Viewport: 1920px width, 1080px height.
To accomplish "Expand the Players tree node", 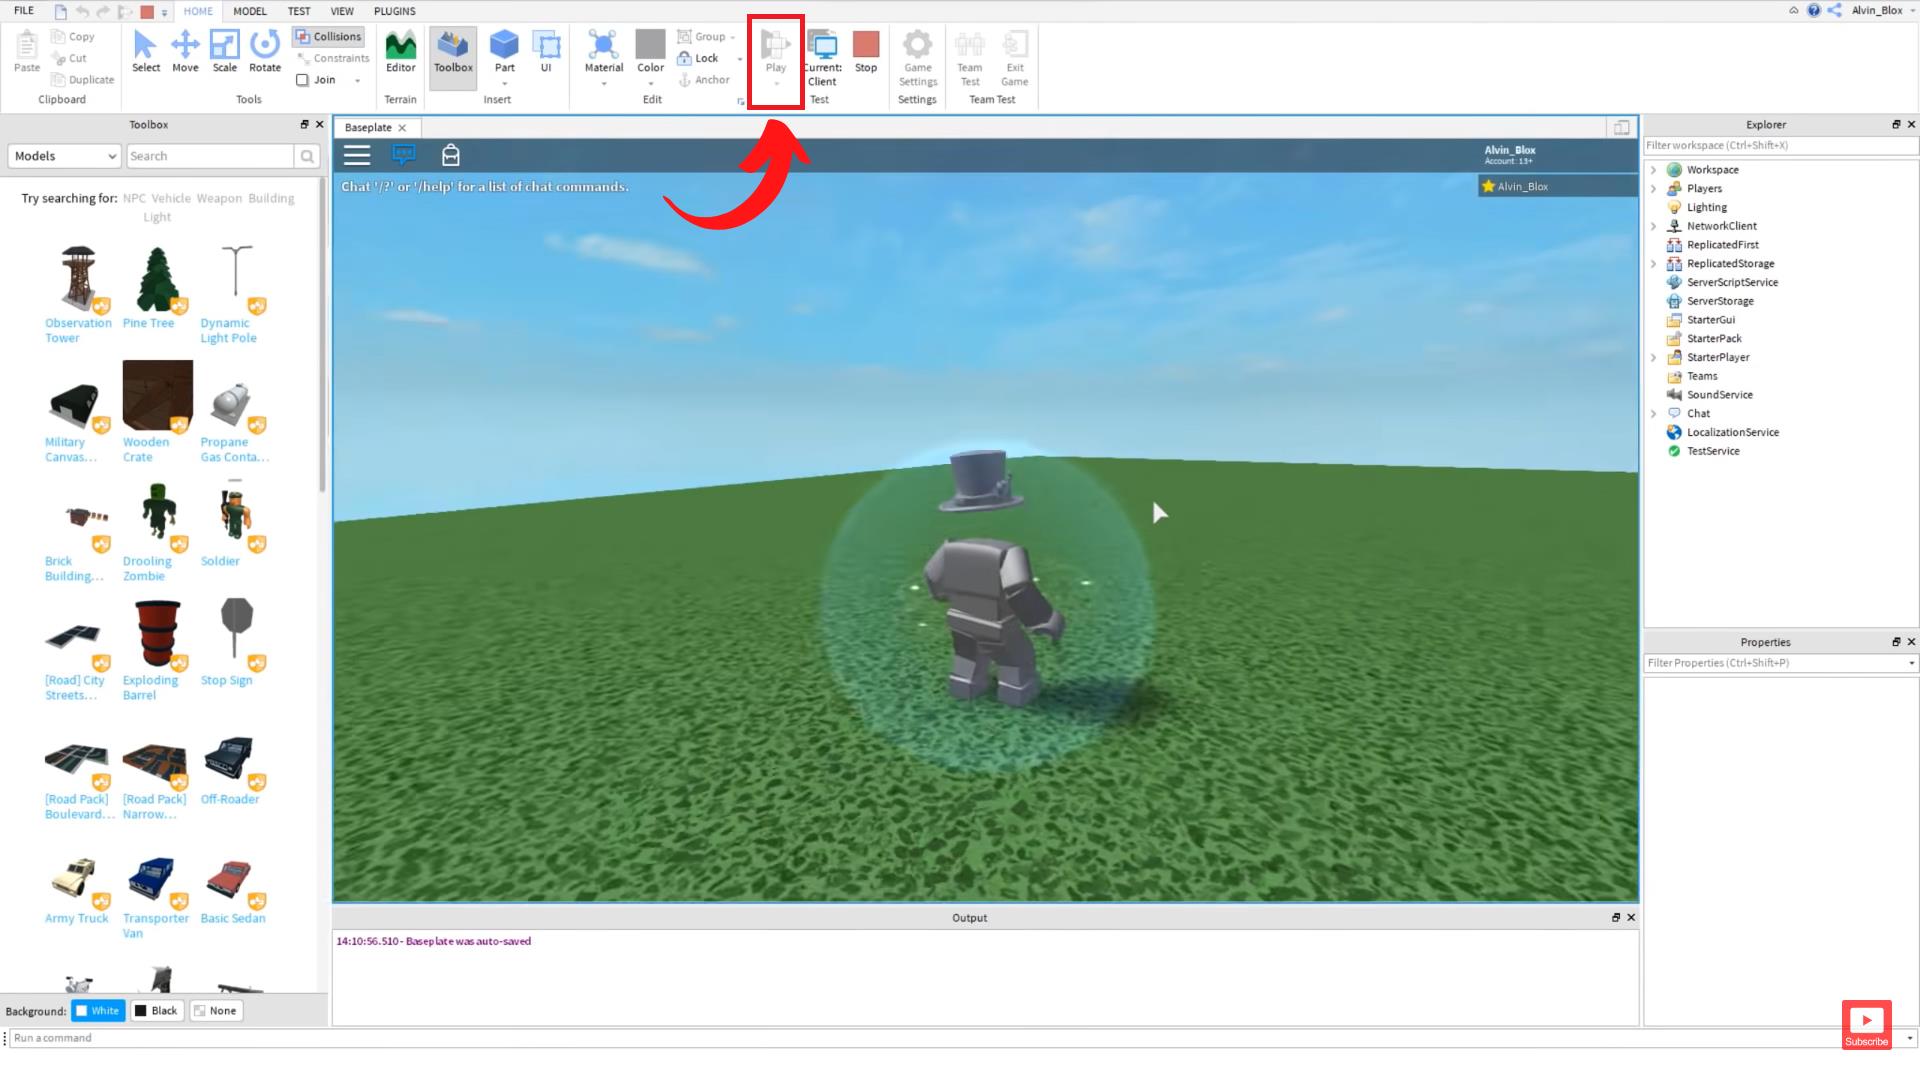I will [1653, 189].
